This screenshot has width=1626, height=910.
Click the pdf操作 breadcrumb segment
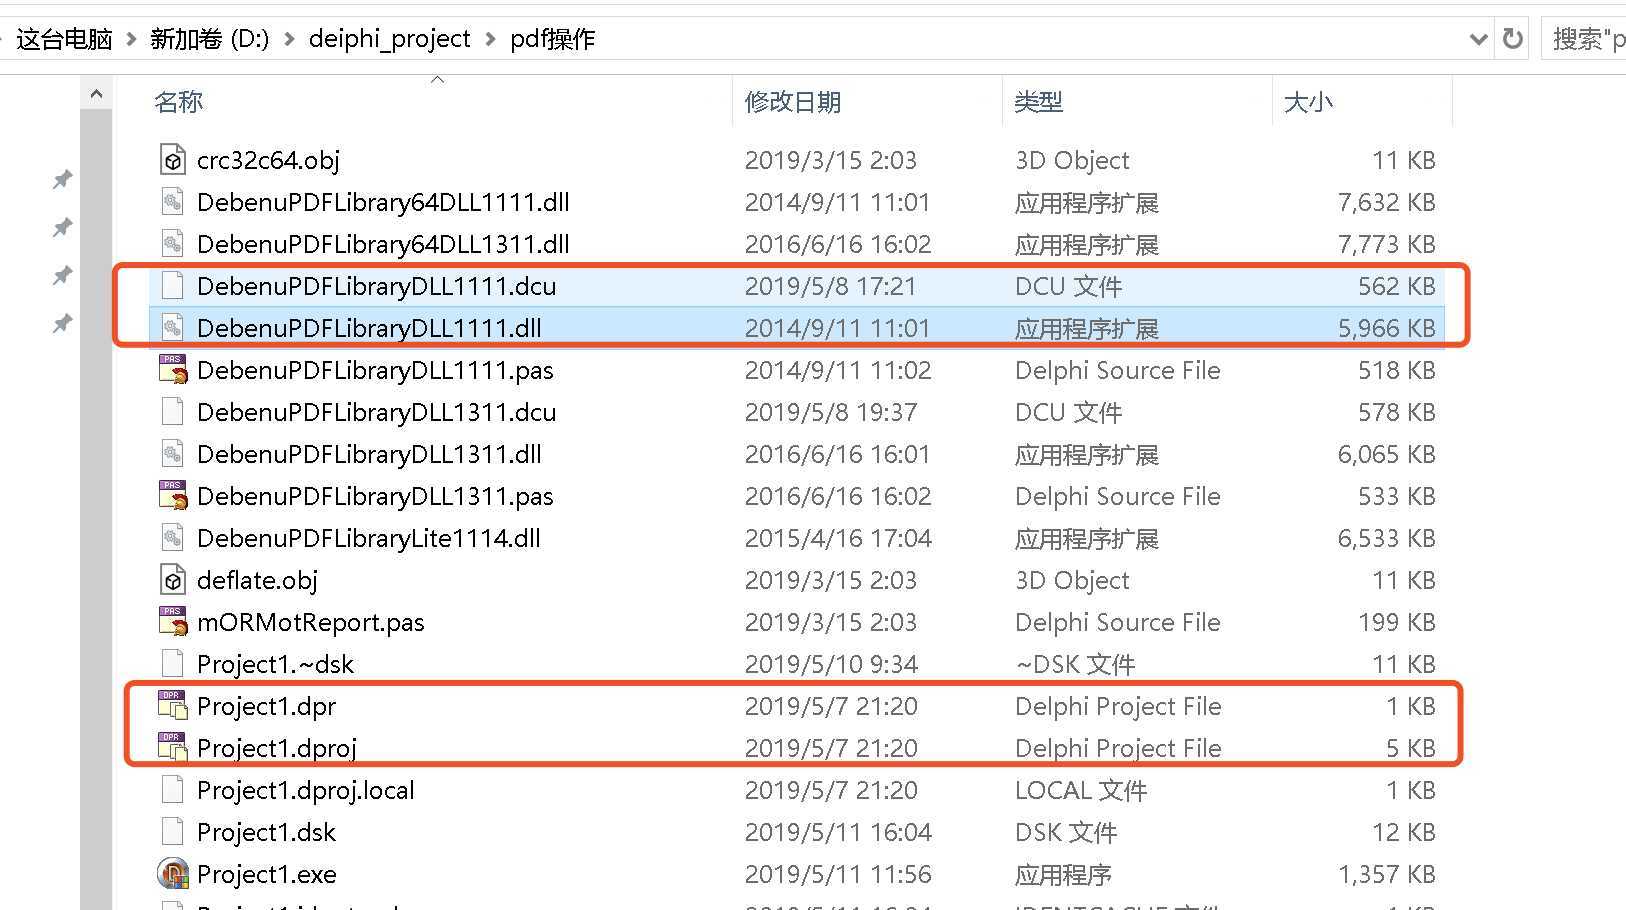(552, 39)
